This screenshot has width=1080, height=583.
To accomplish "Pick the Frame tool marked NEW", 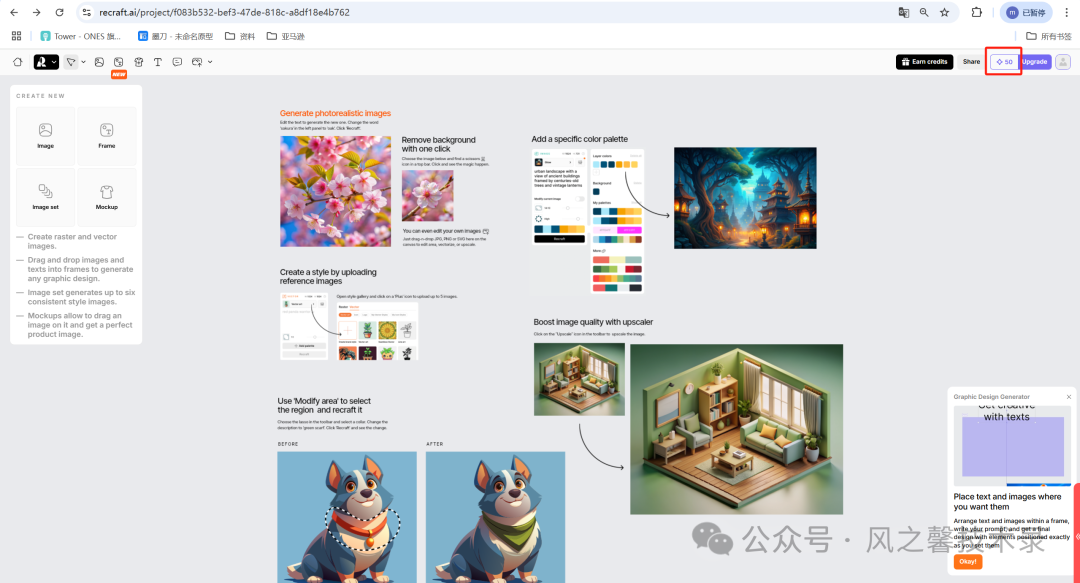I will (x=118, y=62).
